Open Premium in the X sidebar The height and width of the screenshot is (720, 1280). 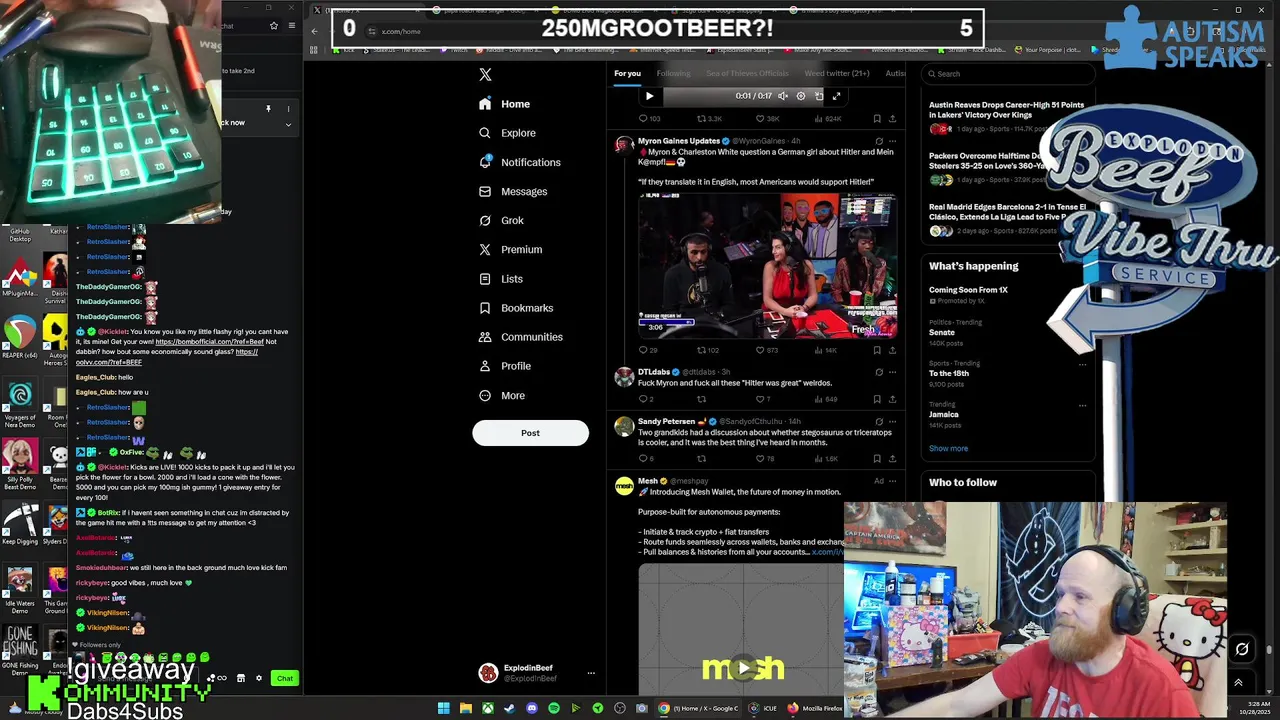coord(510,249)
